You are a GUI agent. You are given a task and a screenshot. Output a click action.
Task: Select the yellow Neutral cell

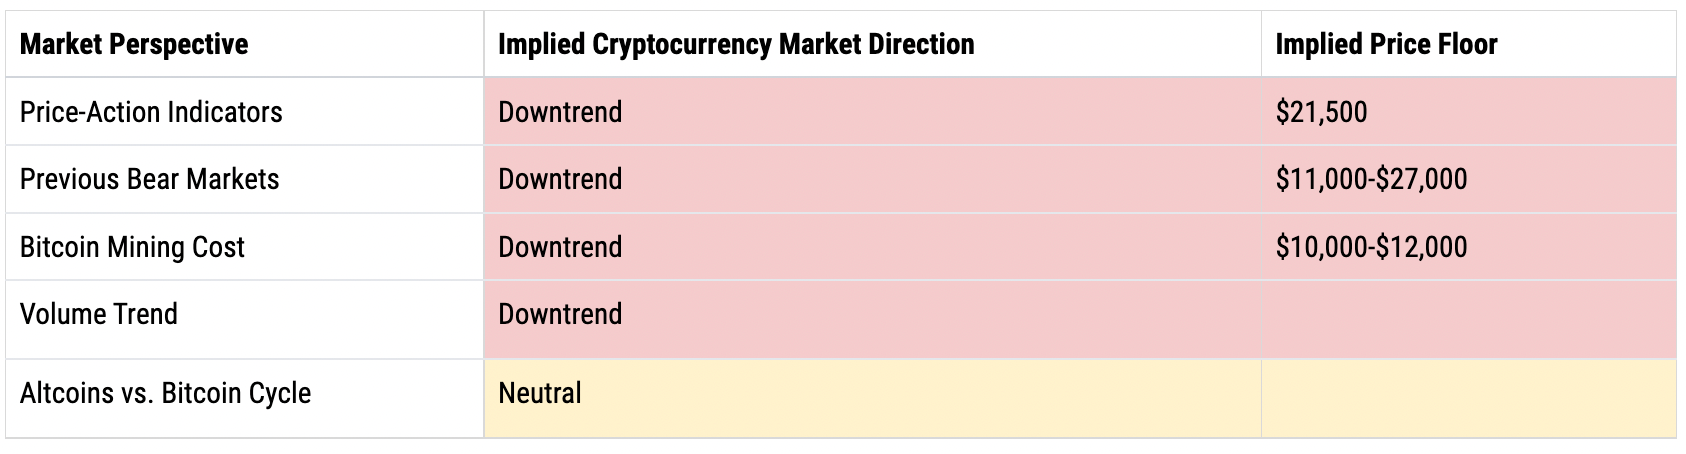coord(873,398)
